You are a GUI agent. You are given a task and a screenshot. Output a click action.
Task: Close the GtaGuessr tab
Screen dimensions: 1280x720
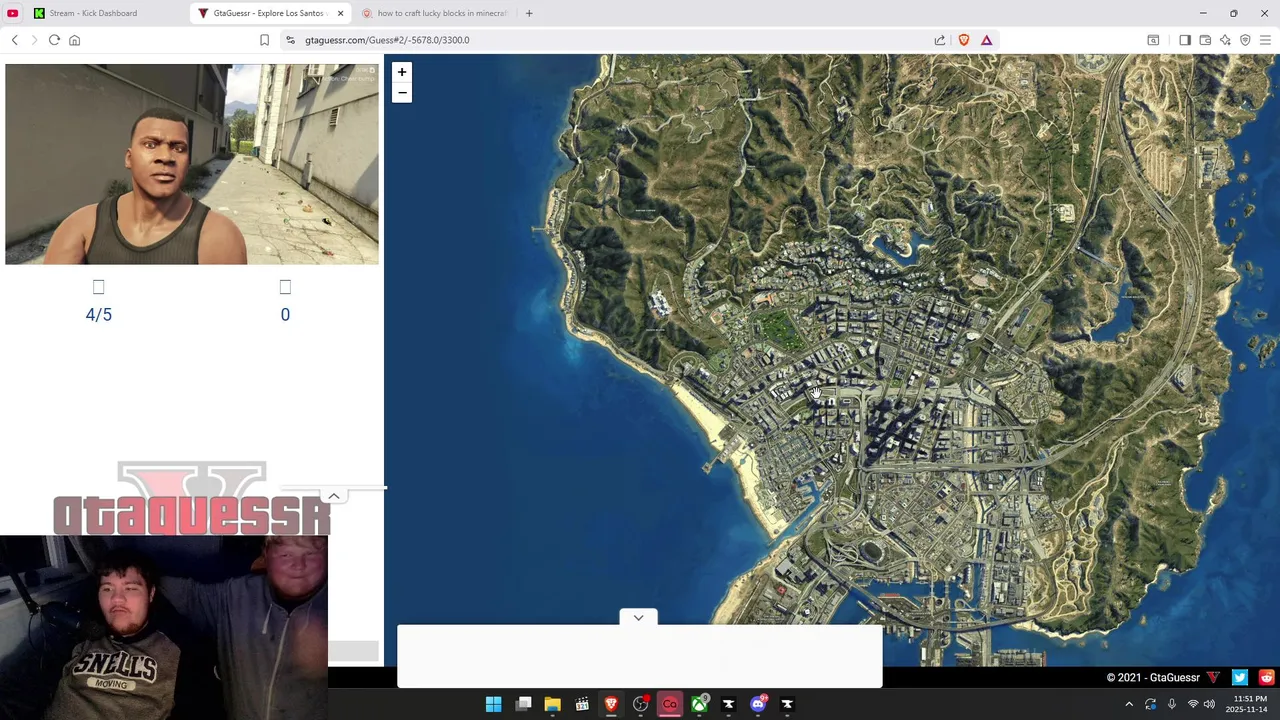point(340,13)
